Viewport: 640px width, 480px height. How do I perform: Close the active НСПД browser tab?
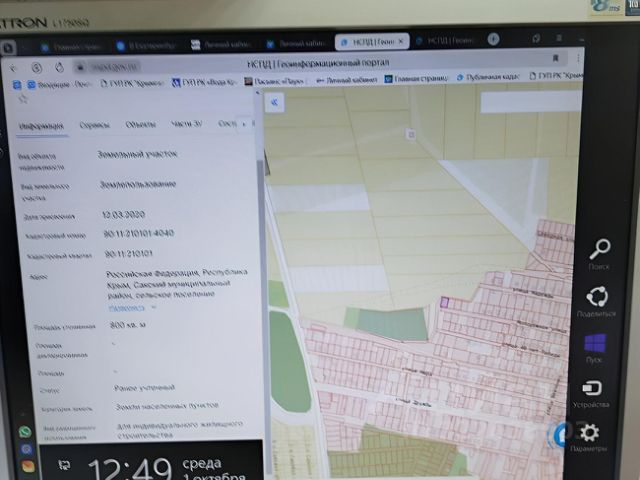(x=401, y=41)
